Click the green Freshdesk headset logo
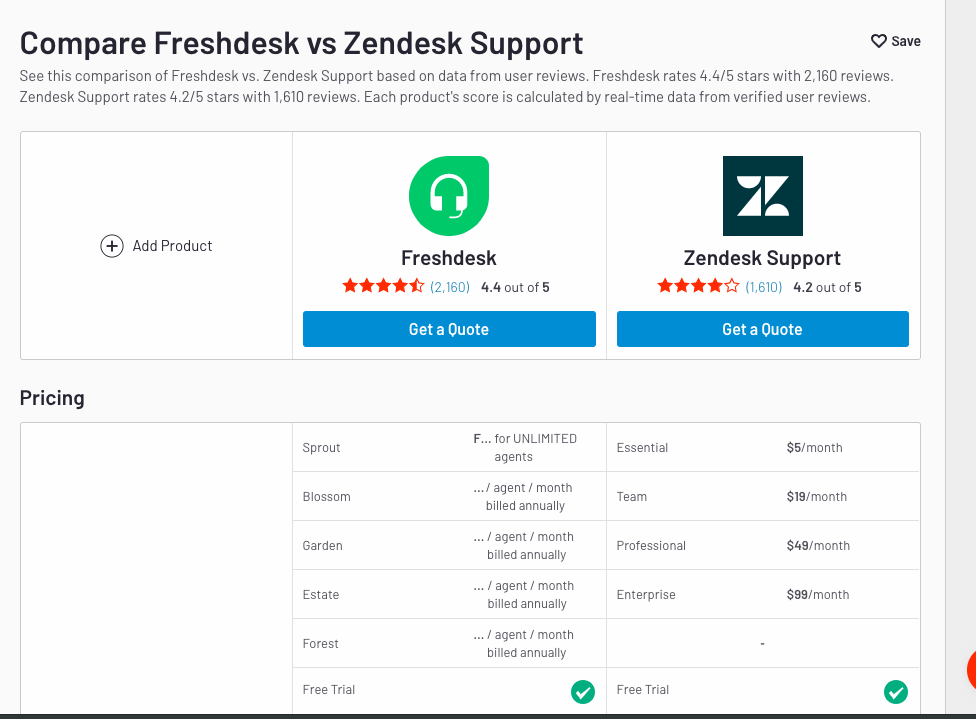The image size is (976, 719). tap(449, 196)
